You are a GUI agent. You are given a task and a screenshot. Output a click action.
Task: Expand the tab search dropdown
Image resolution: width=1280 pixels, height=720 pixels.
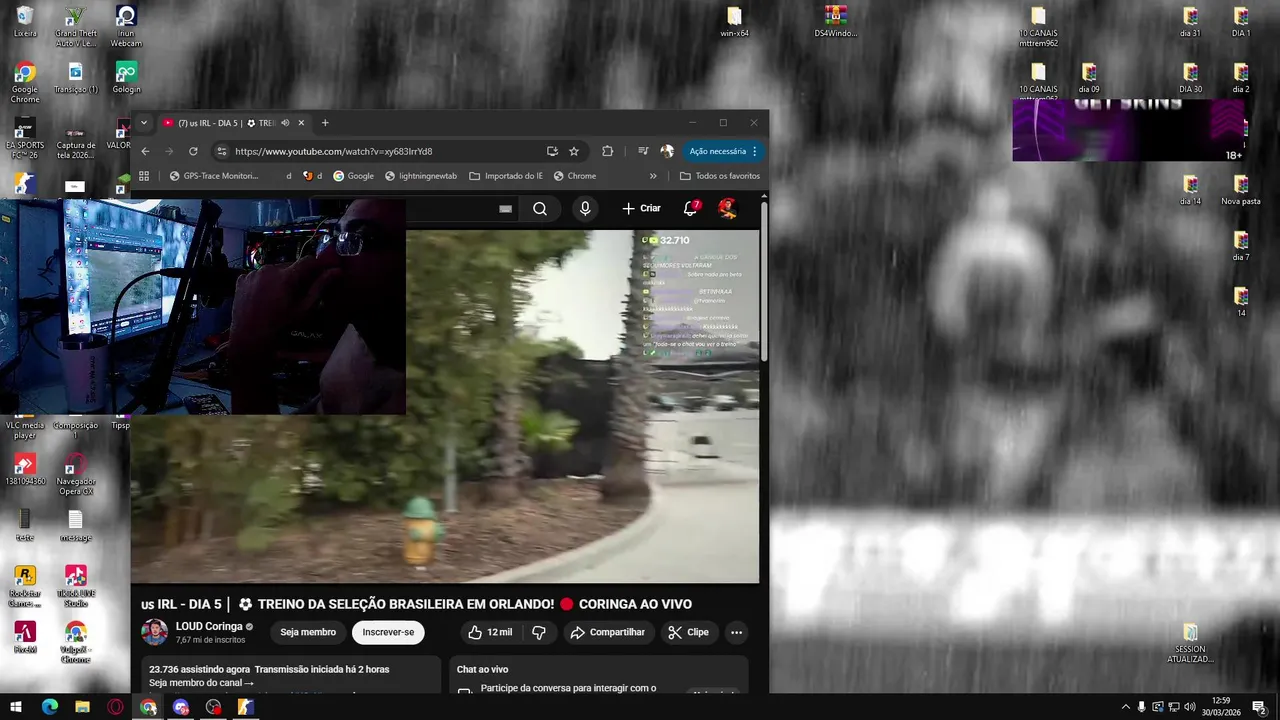(144, 123)
